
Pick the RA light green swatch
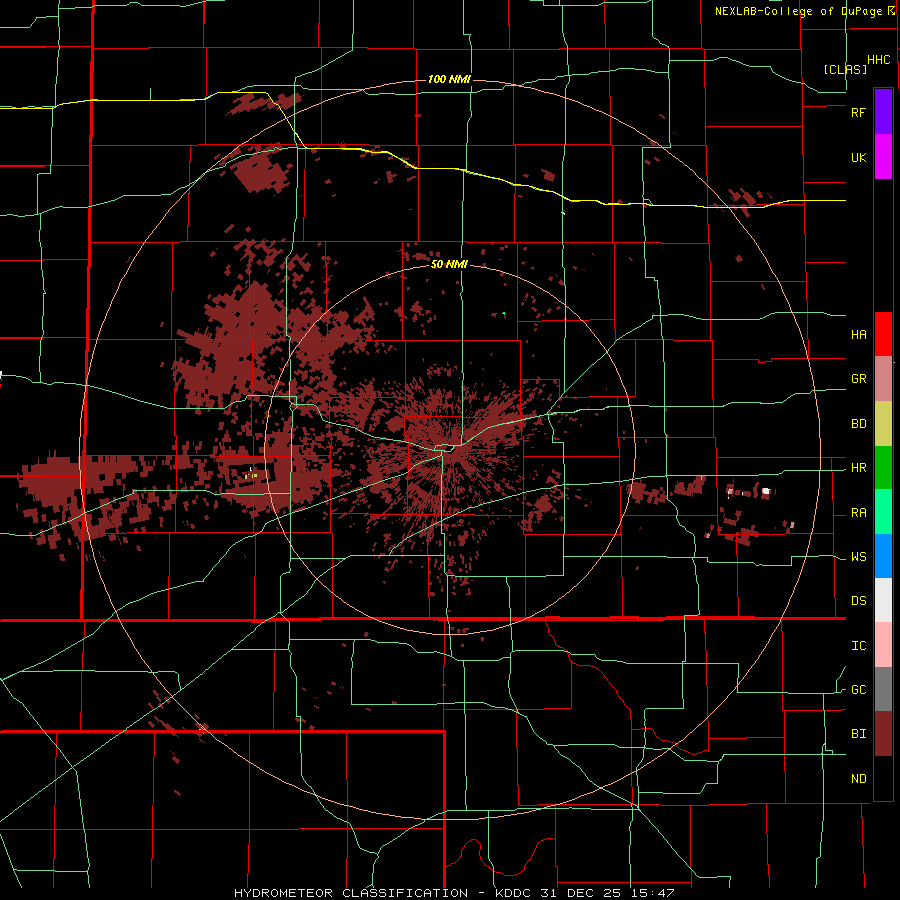point(883,512)
